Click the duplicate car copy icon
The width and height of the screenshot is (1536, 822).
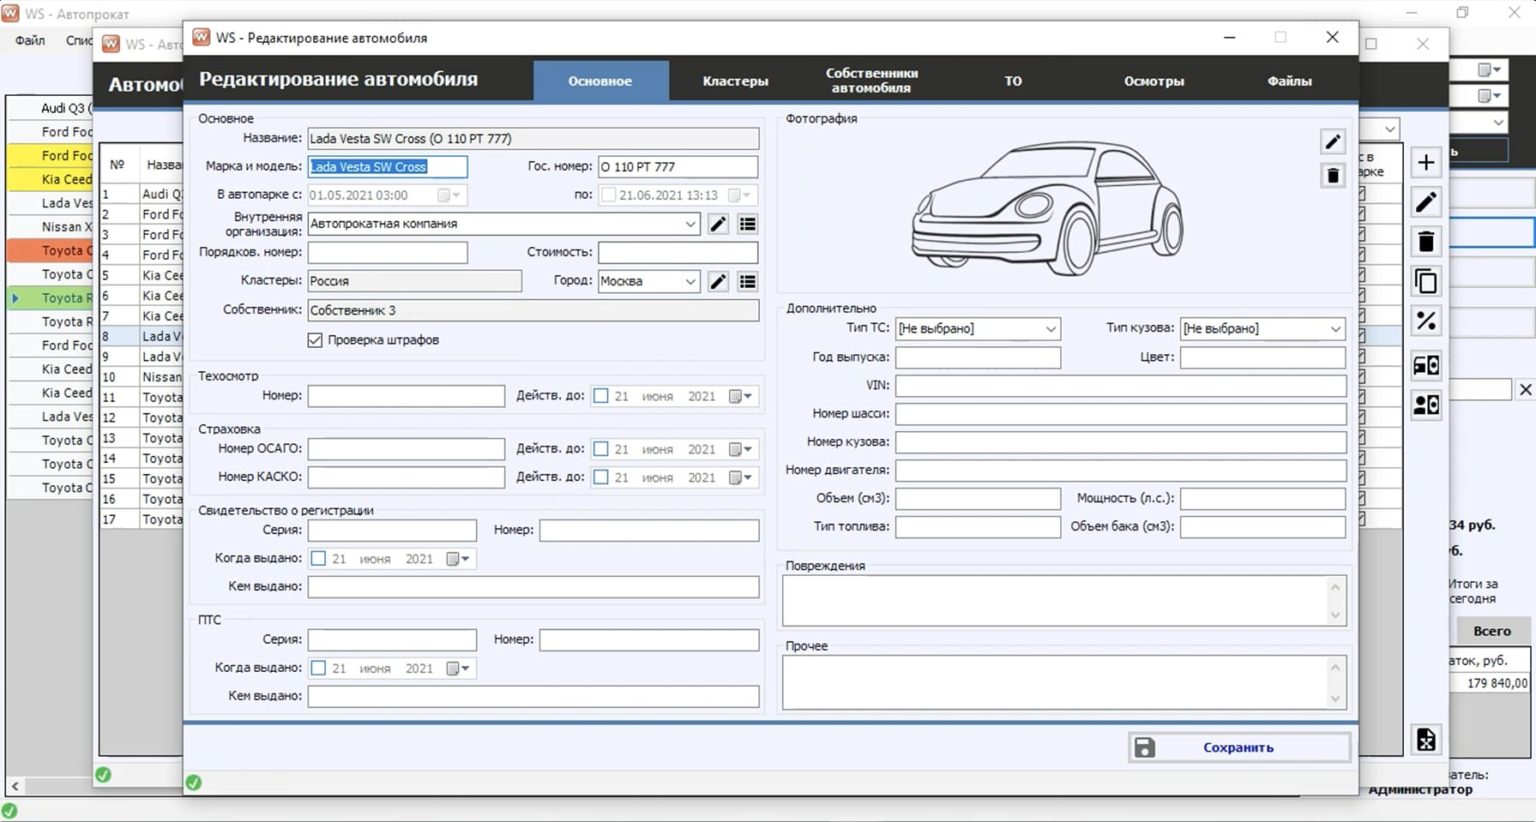coord(1425,281)
